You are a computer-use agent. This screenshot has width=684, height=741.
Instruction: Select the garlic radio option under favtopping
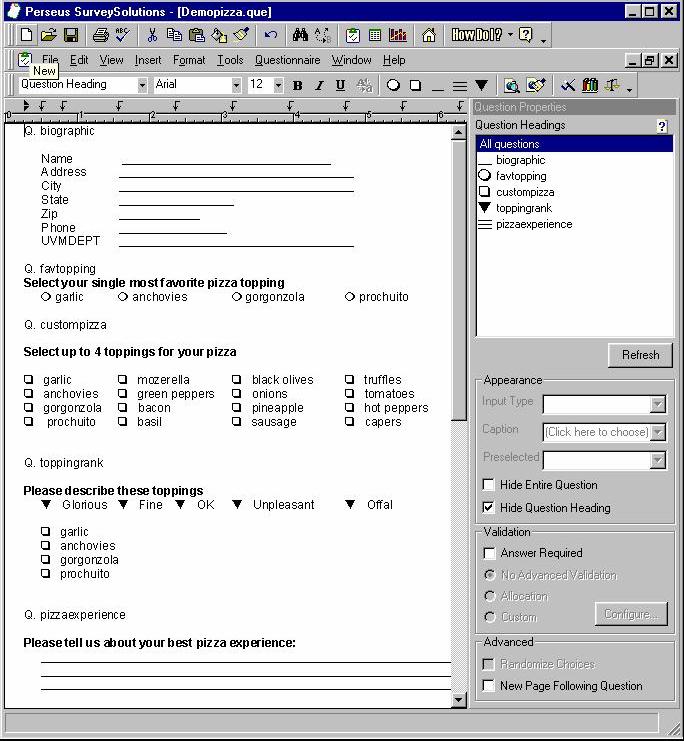46,297
